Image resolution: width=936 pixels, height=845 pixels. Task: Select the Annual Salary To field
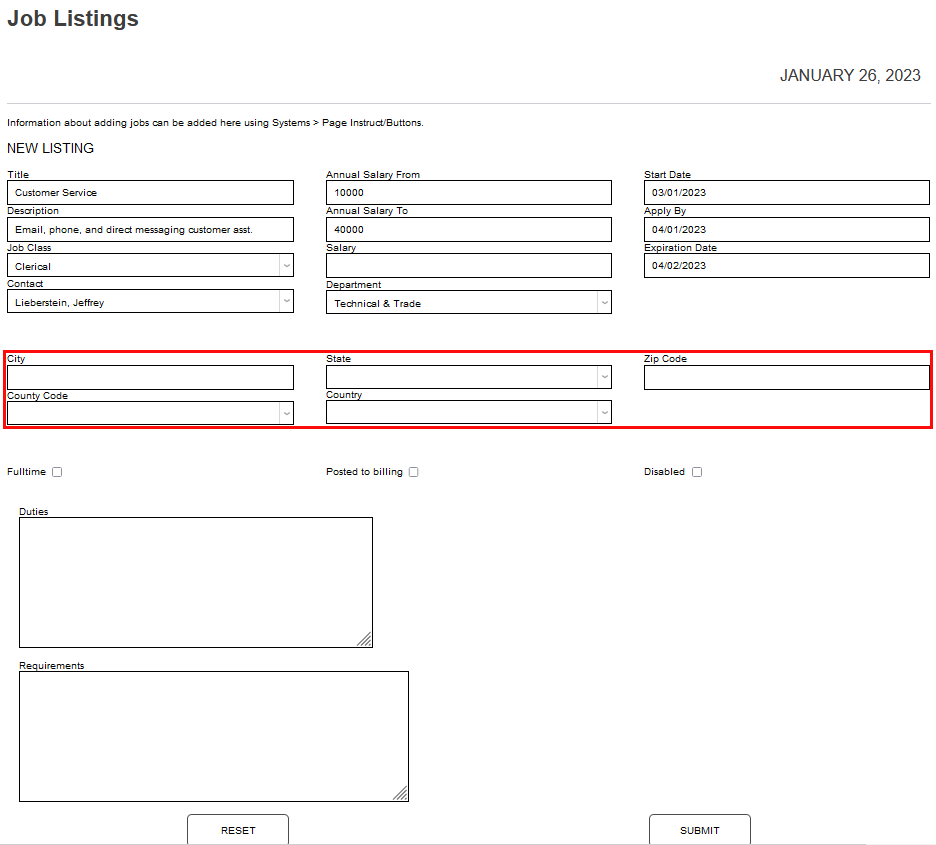(468, 230)
